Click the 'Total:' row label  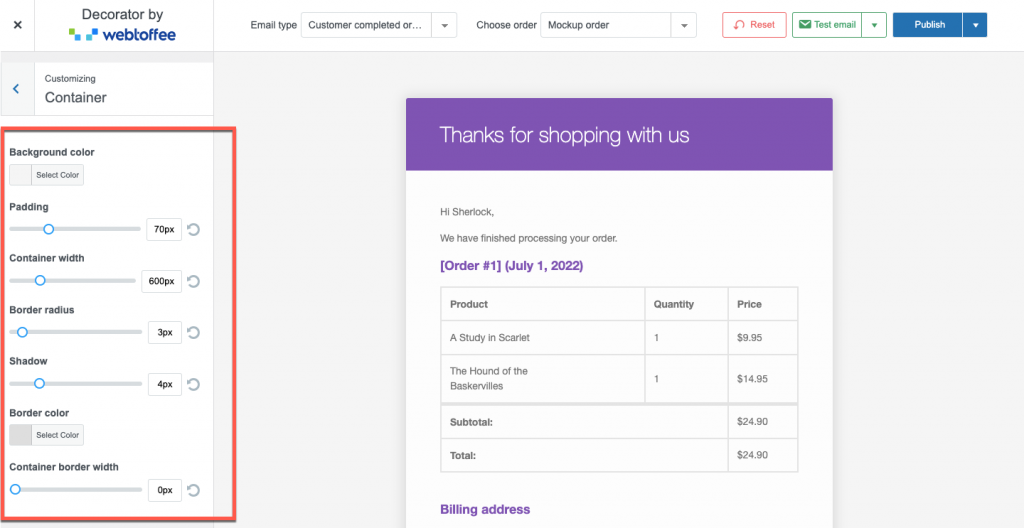click(x=463, y=455)
